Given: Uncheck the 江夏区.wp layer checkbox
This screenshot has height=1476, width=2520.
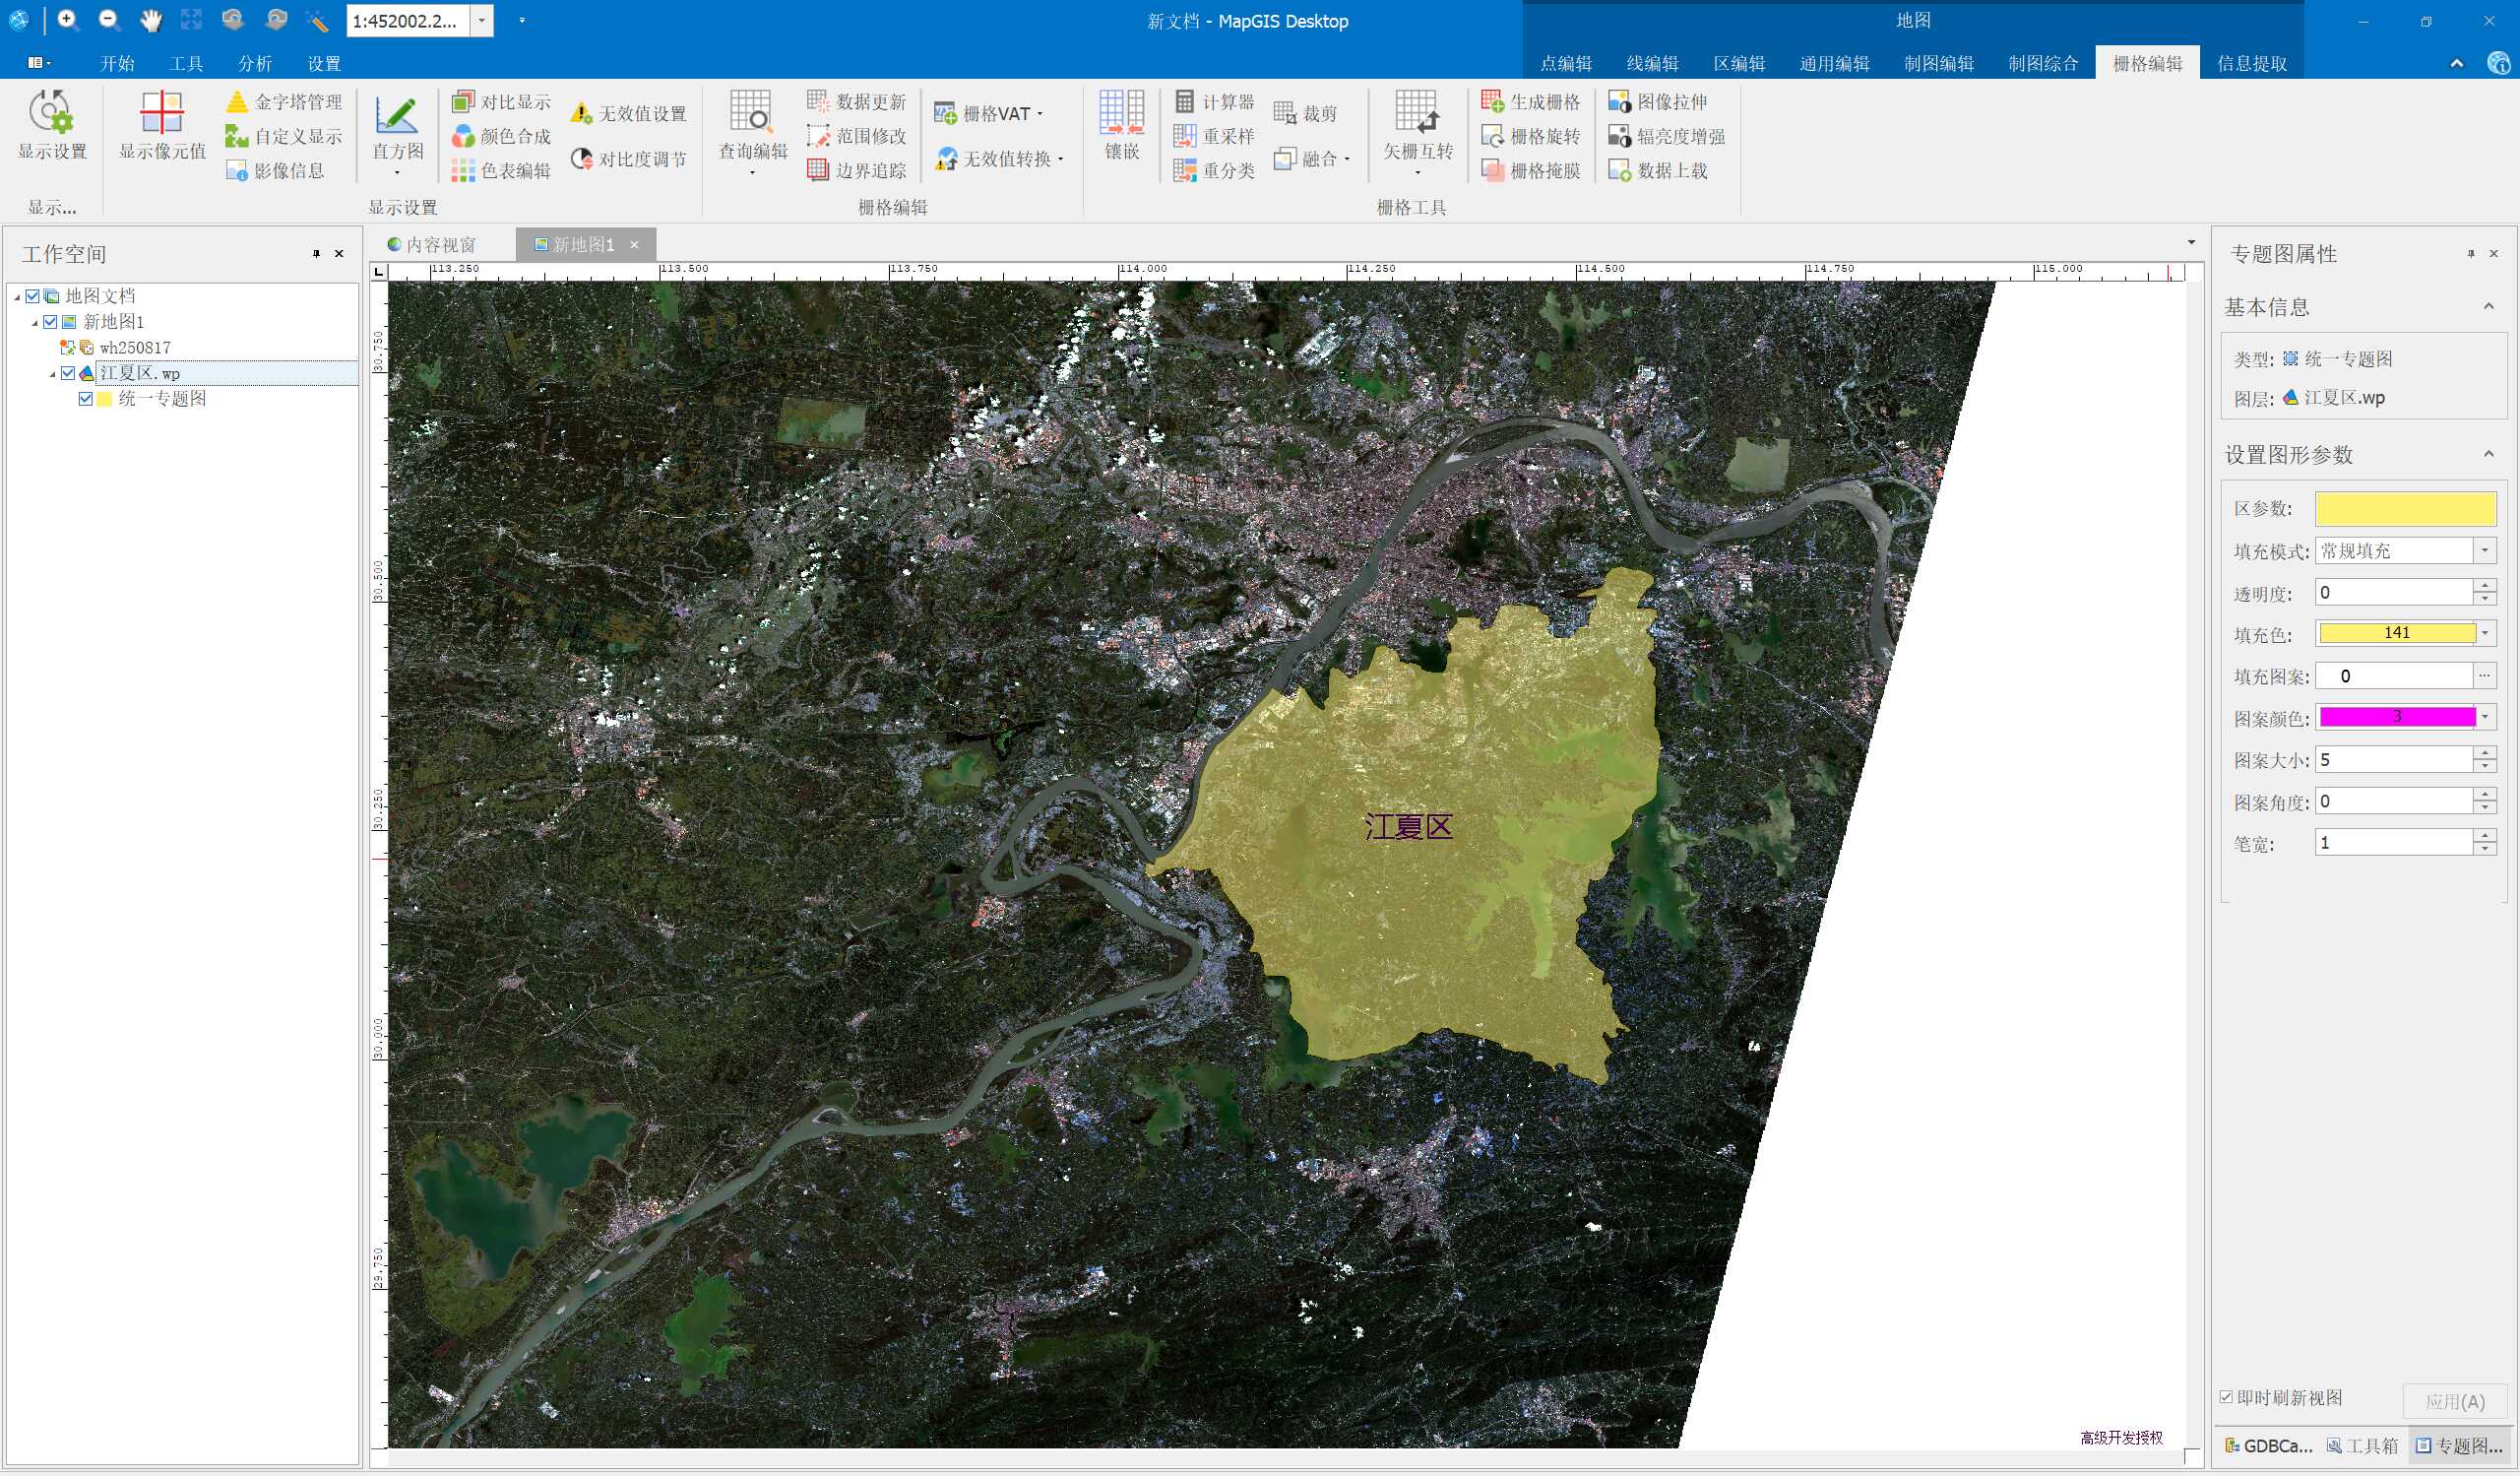Looking at the screenshot, I should point(68,373).
